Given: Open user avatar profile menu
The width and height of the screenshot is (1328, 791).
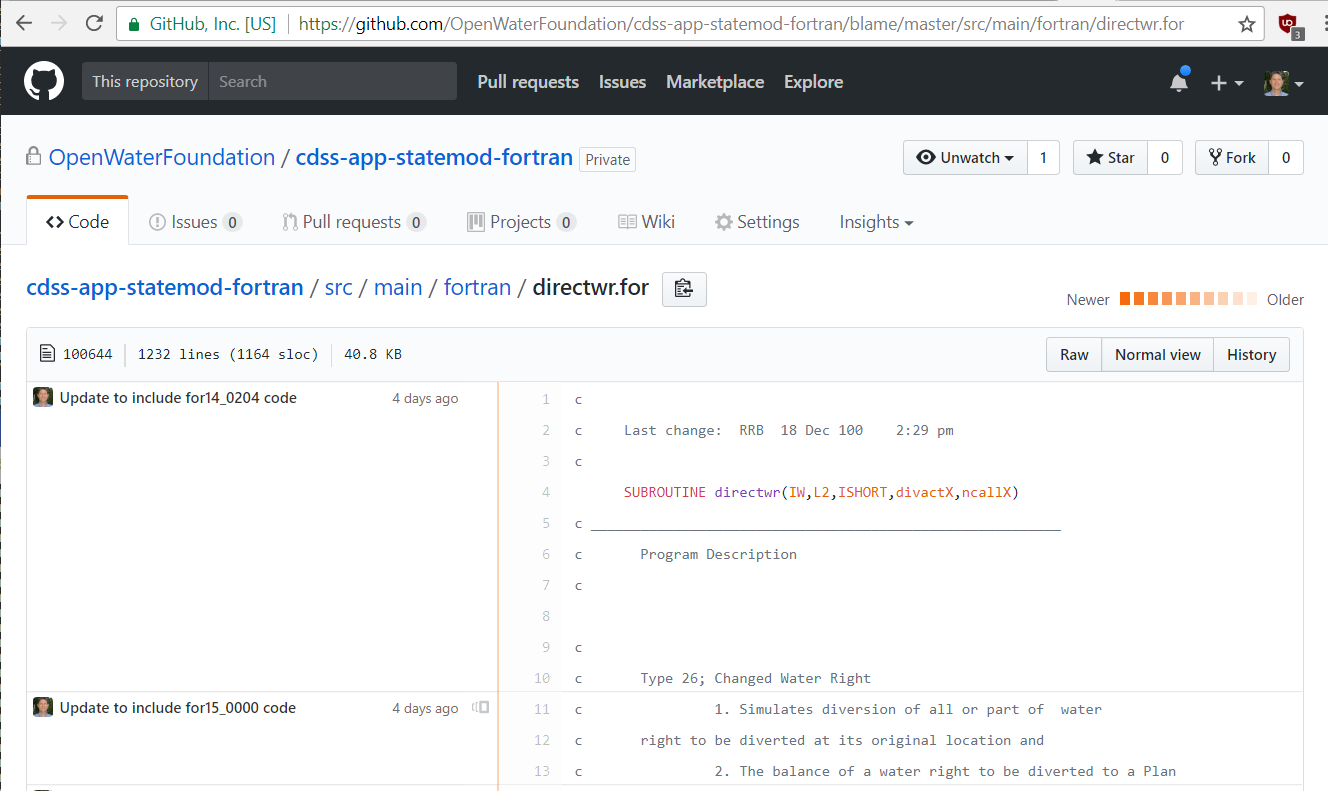Looking at the screenshot, I should 1284,83.
